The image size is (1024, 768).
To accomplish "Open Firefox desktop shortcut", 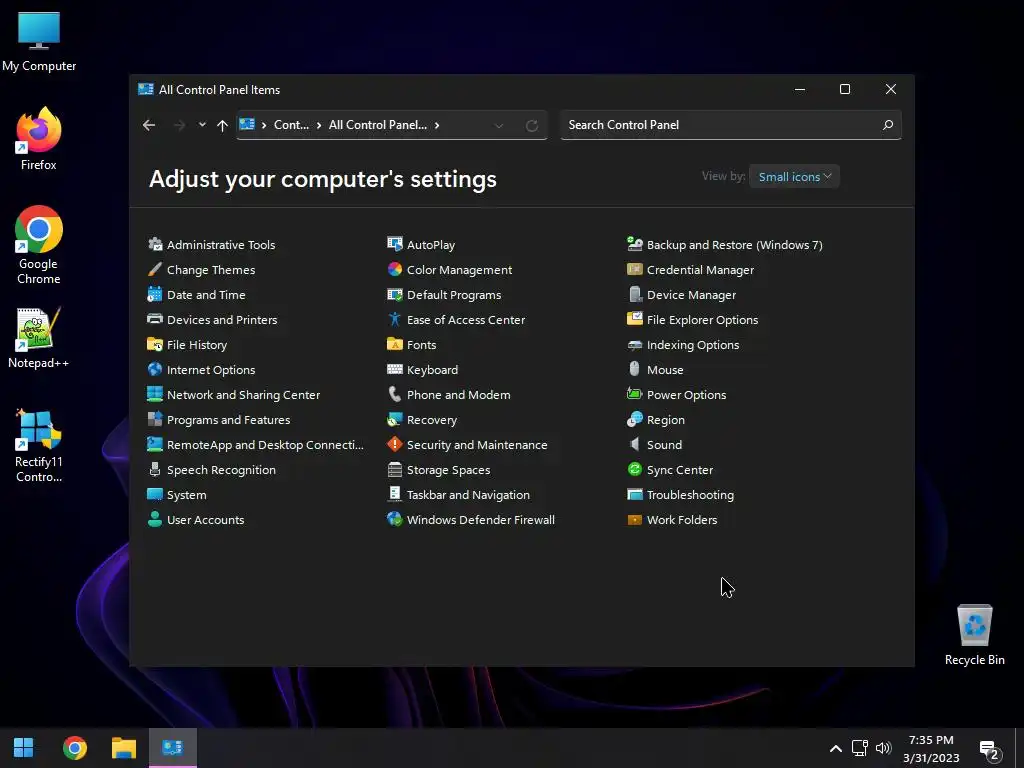I will (39, 139).
